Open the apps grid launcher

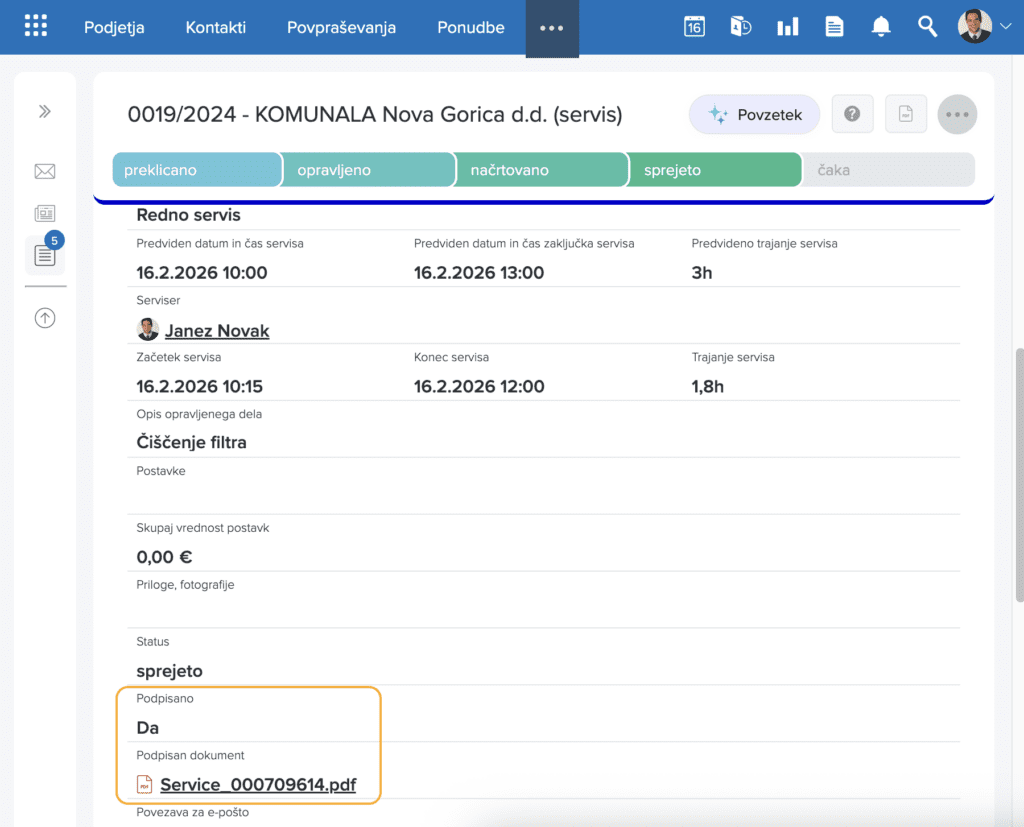(x=35, y=27)
